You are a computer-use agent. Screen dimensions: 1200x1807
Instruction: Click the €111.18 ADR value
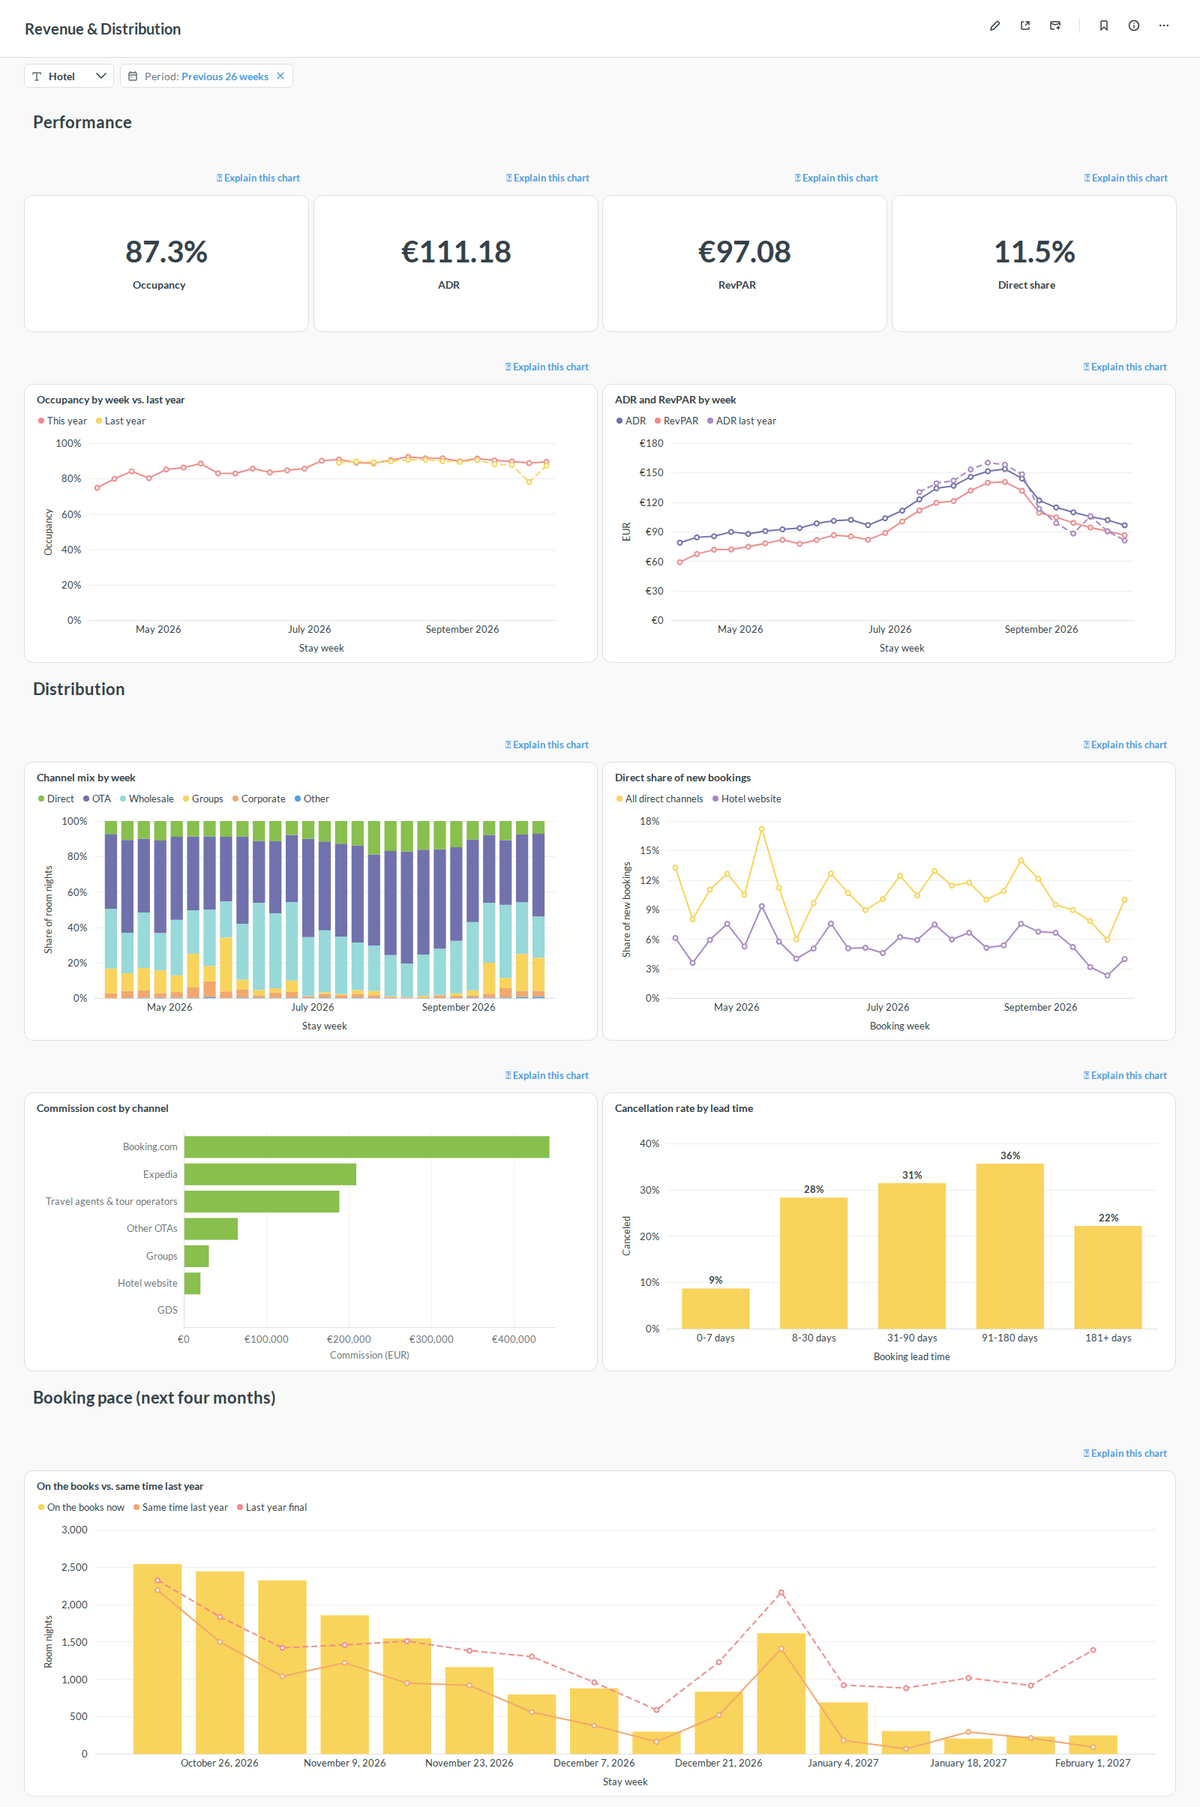[456, 252]
